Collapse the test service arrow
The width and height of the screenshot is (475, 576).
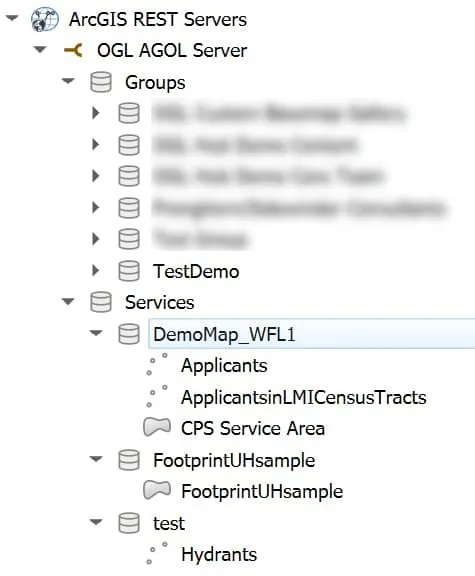(x=96, y=522)
